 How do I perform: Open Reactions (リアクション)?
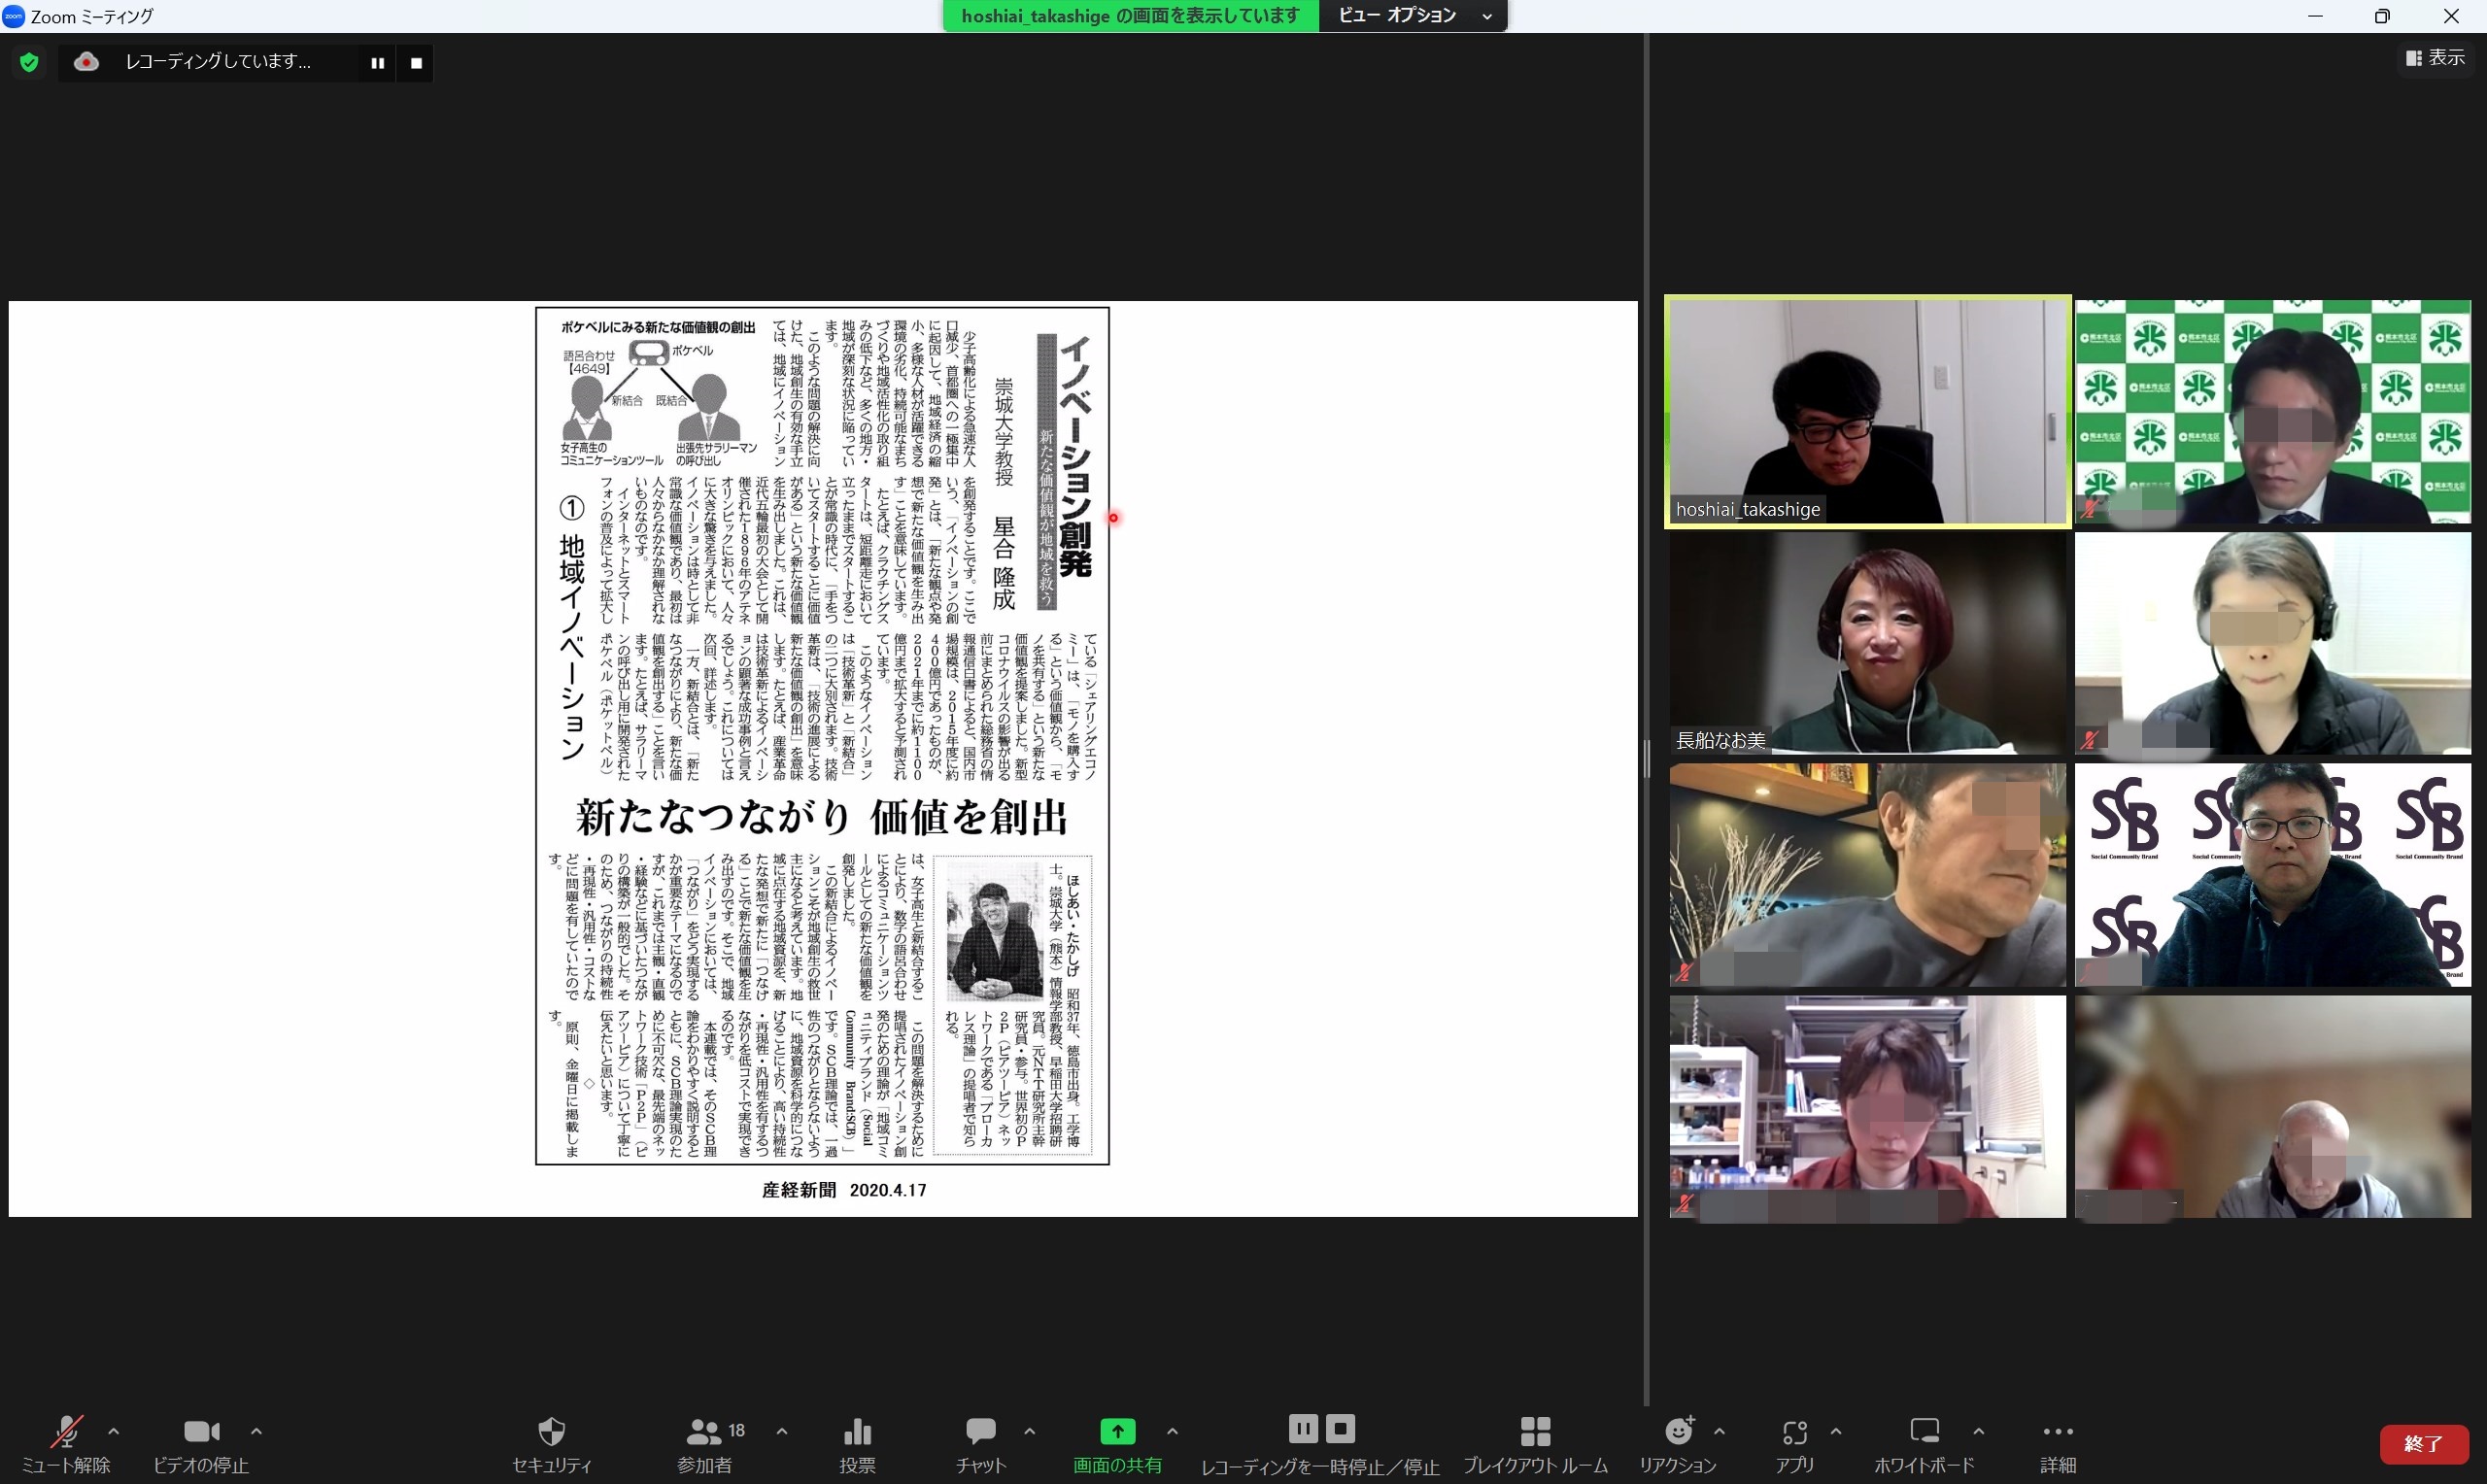1678,1445
